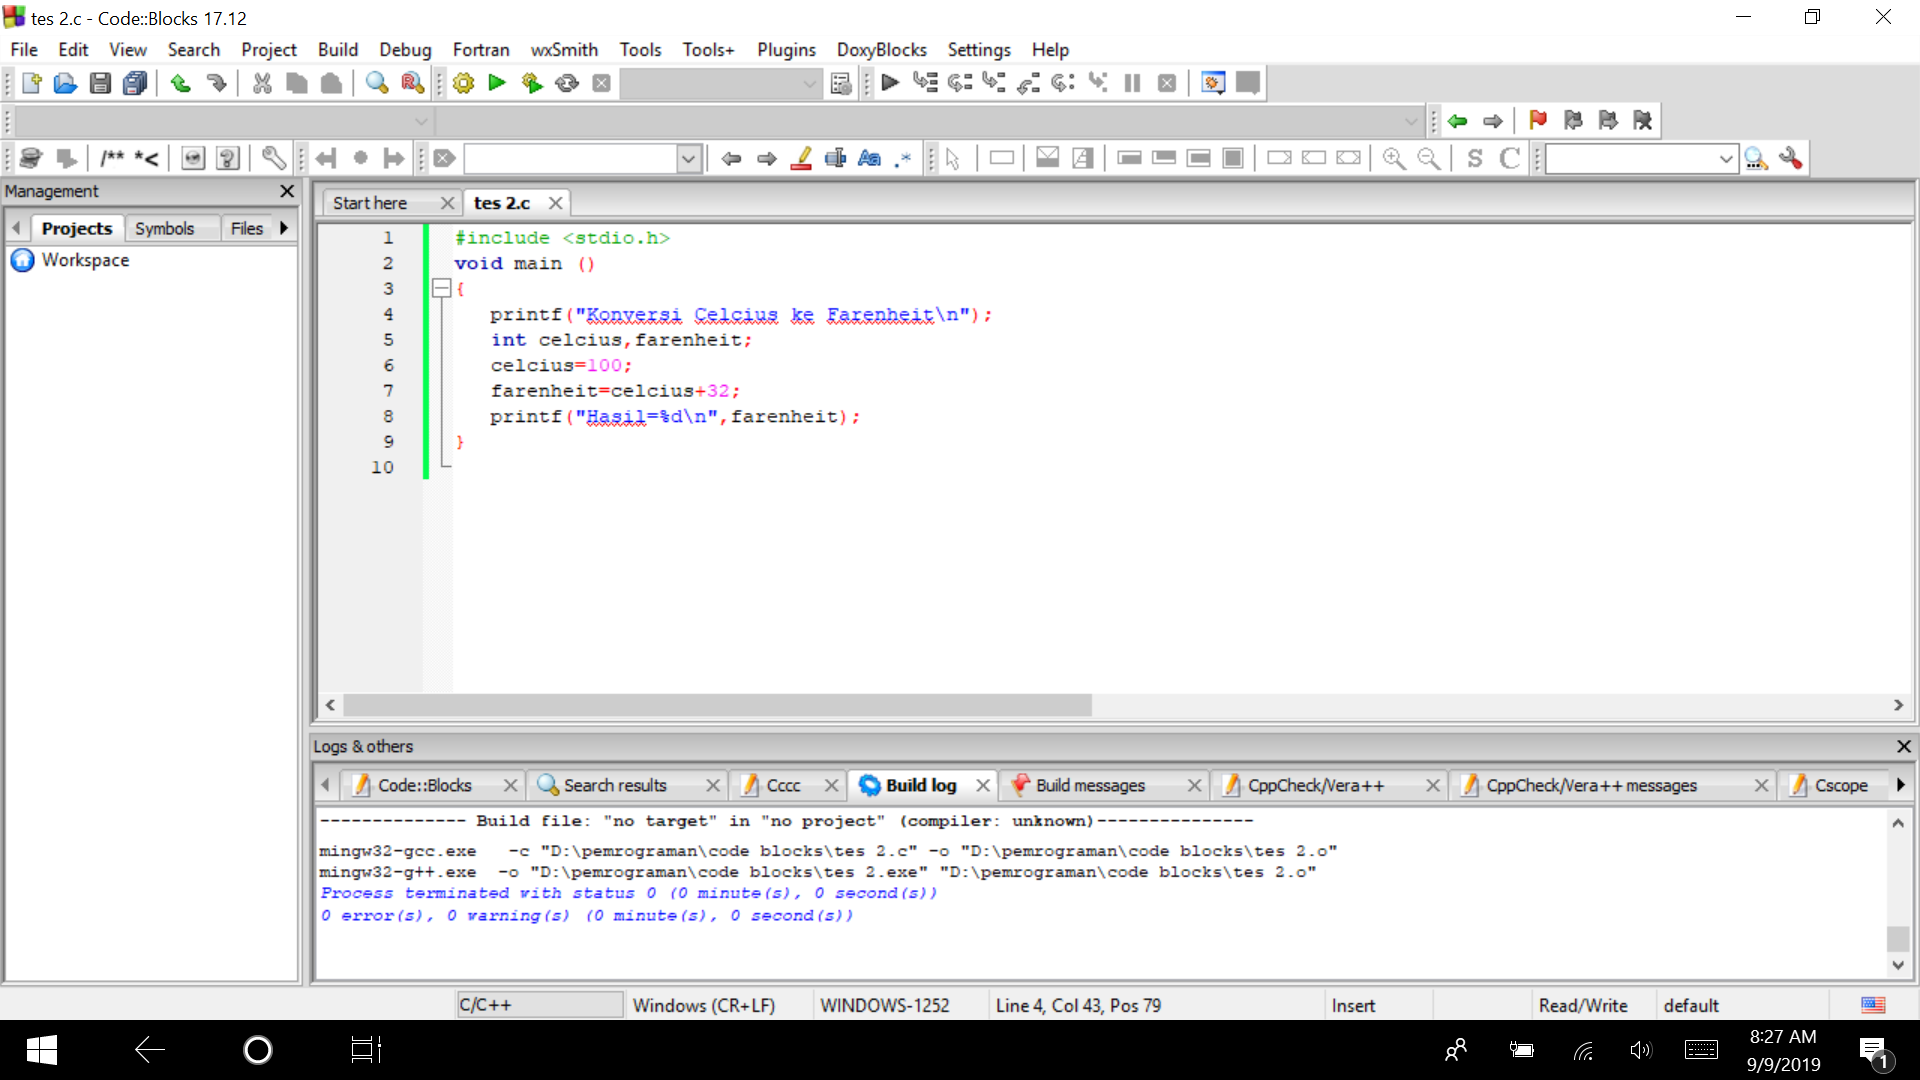Switch to the Build messages tab
1920x1080 pixels.
point(1090,785)
